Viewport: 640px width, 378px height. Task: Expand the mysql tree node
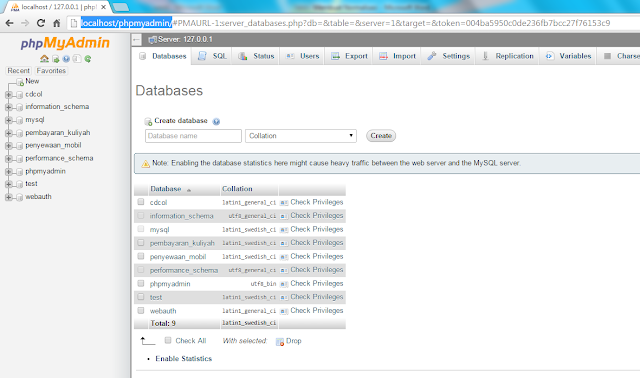click(x=9, y=120)
